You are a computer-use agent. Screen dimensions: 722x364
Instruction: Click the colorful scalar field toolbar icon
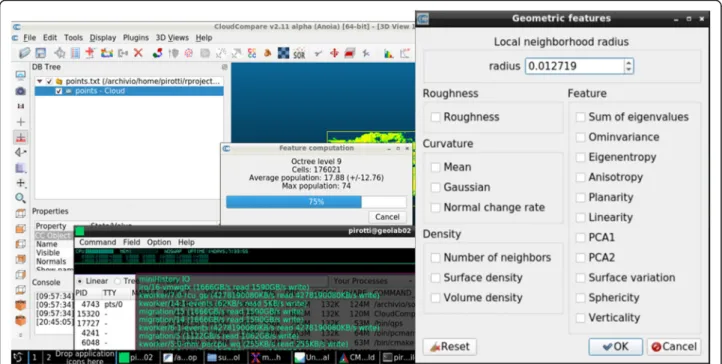[x=107, y=53]
